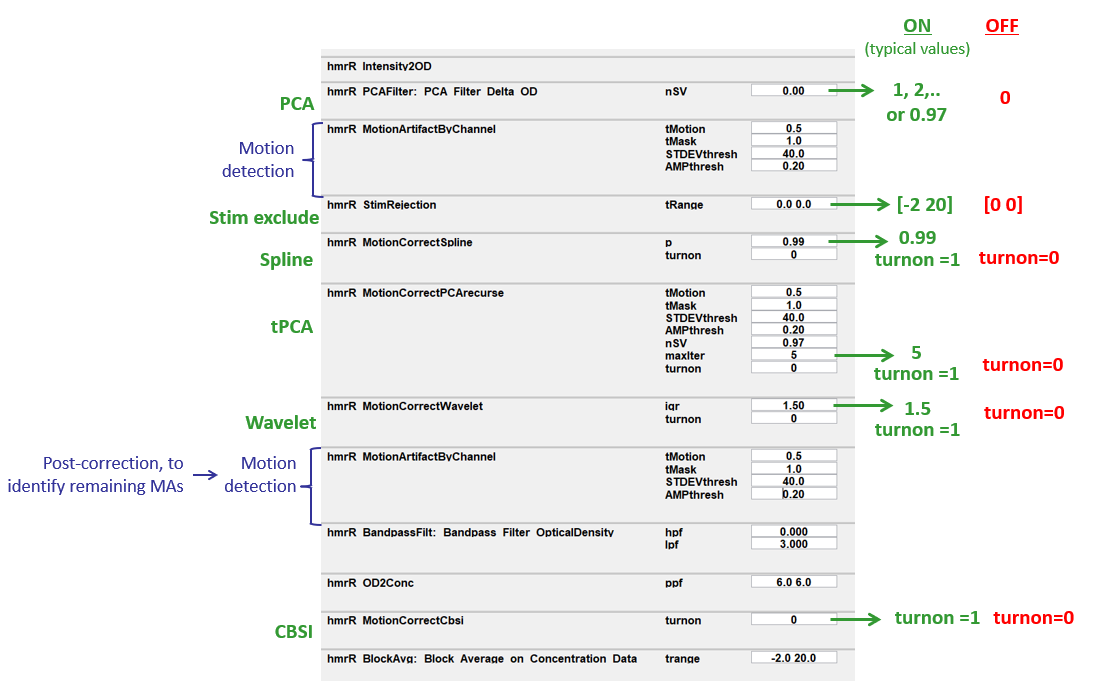1095x695 pixels.
Task: Click AMPthresh field in post-correction MotionArtifactByChannel
Action: point(793,494)
